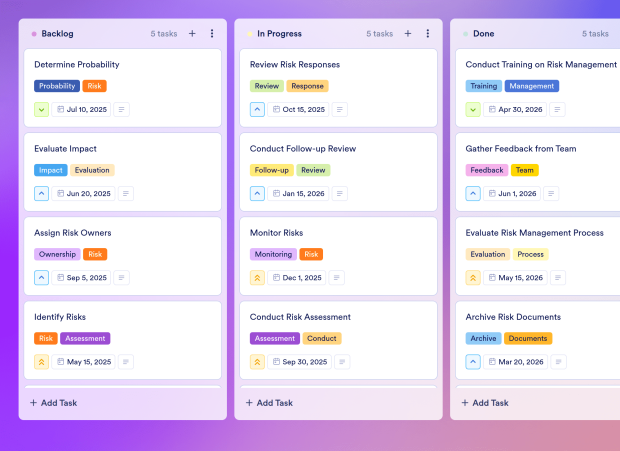Open the Determine Probability task title
The height and width of the screenshot is (451, 620).
[x=77, y=64]
